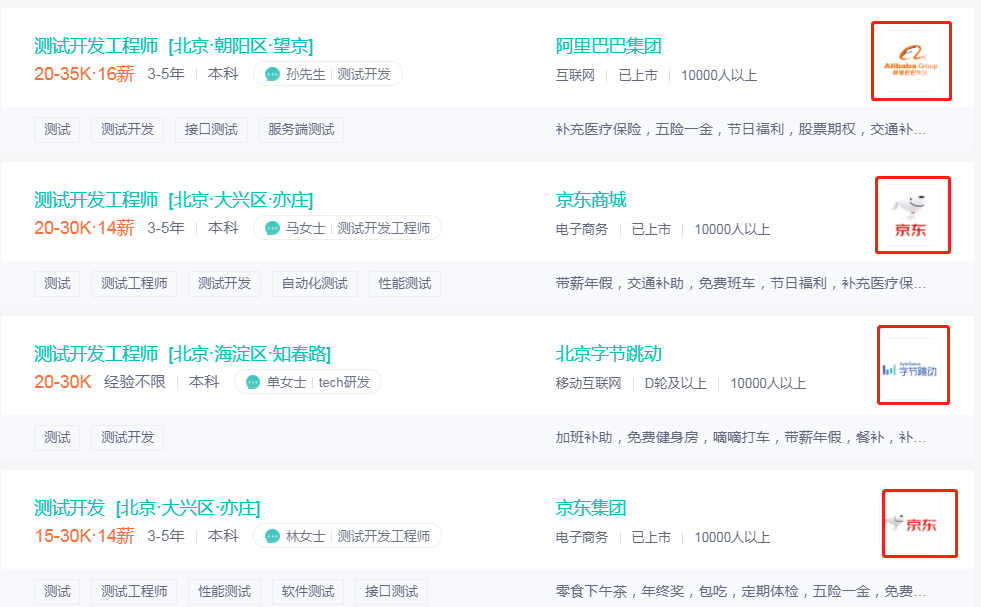Open the 阿里巴巴集团 company page

(x=610, y=45)
